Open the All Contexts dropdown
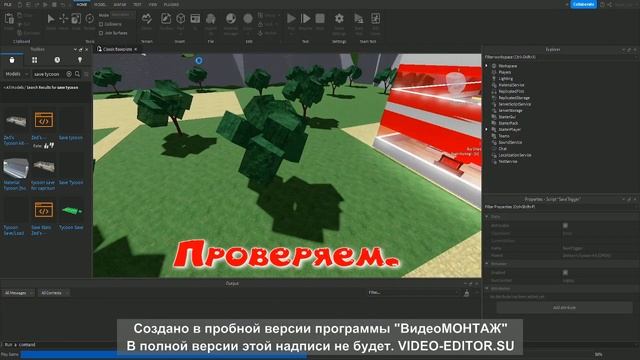640x360 pixels. click(x=54, y=293)
